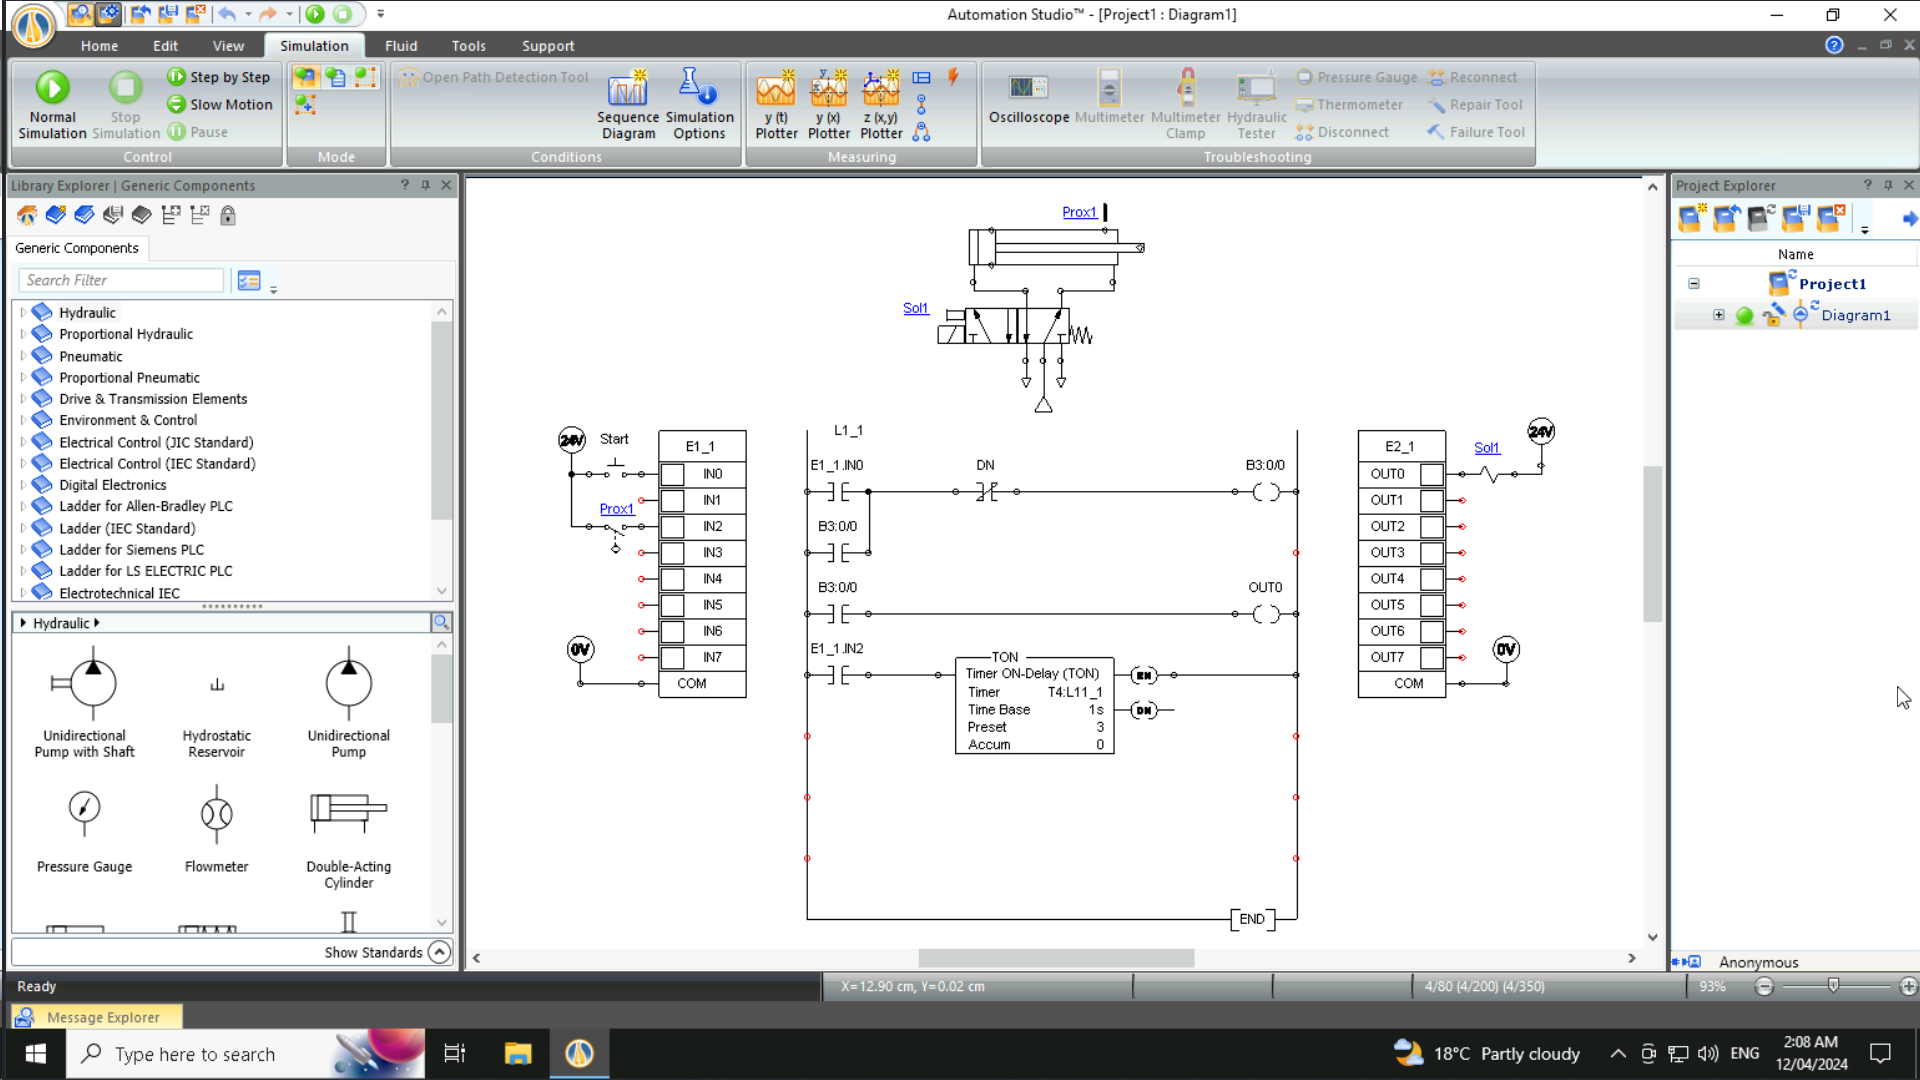Viewport: 1920px width, 1080px height.
Task: Expand the Pneumatic component category
Action: (x=22, y=355)
